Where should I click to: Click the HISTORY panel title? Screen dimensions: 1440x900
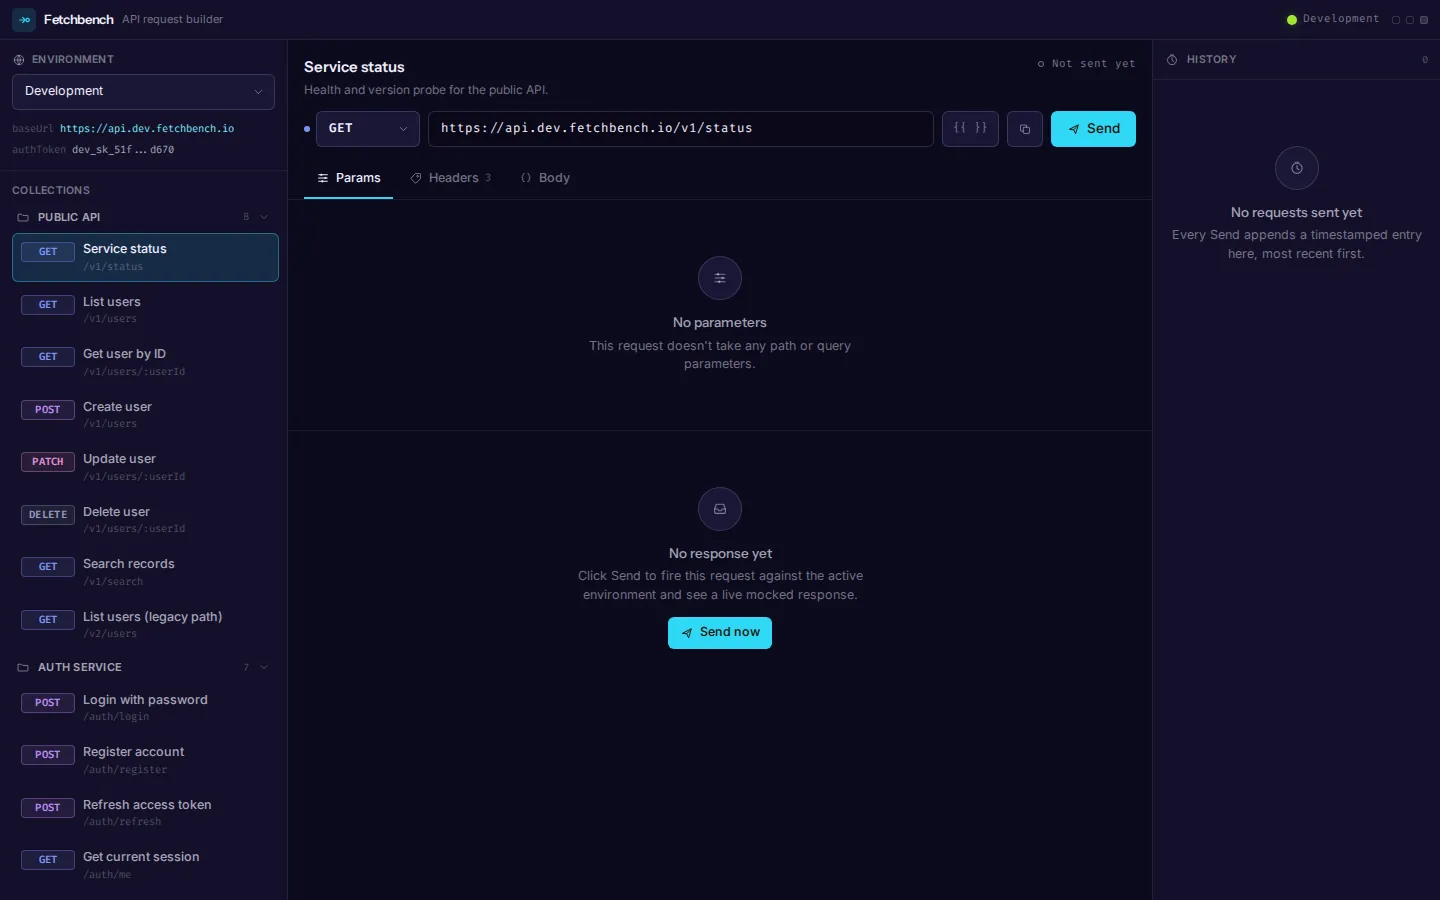(x=1211, y=60)
